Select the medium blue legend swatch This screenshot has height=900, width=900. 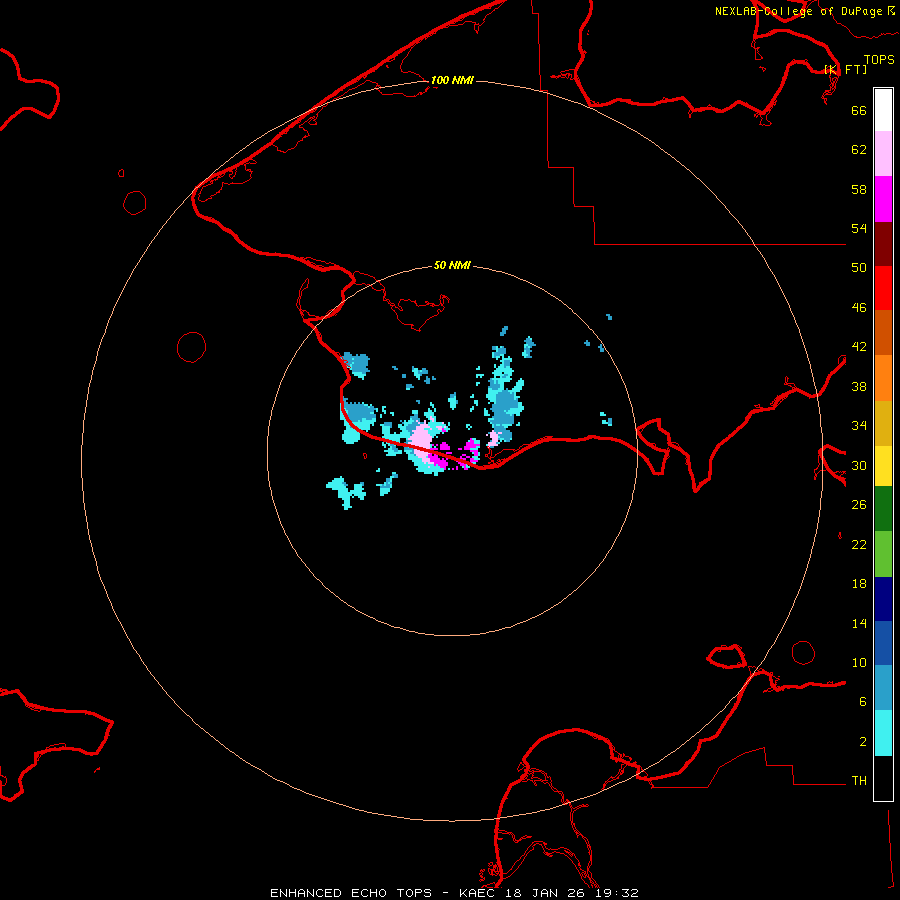coord(883,643)
